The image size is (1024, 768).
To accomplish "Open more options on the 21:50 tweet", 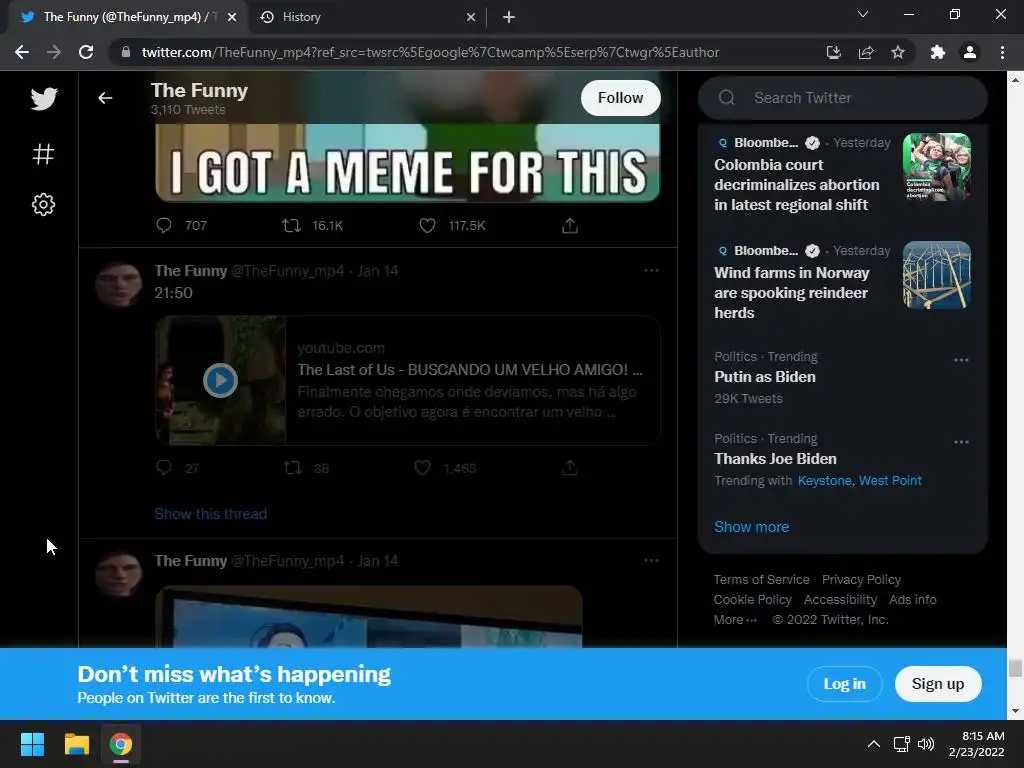I will click(x=651, y=270).
